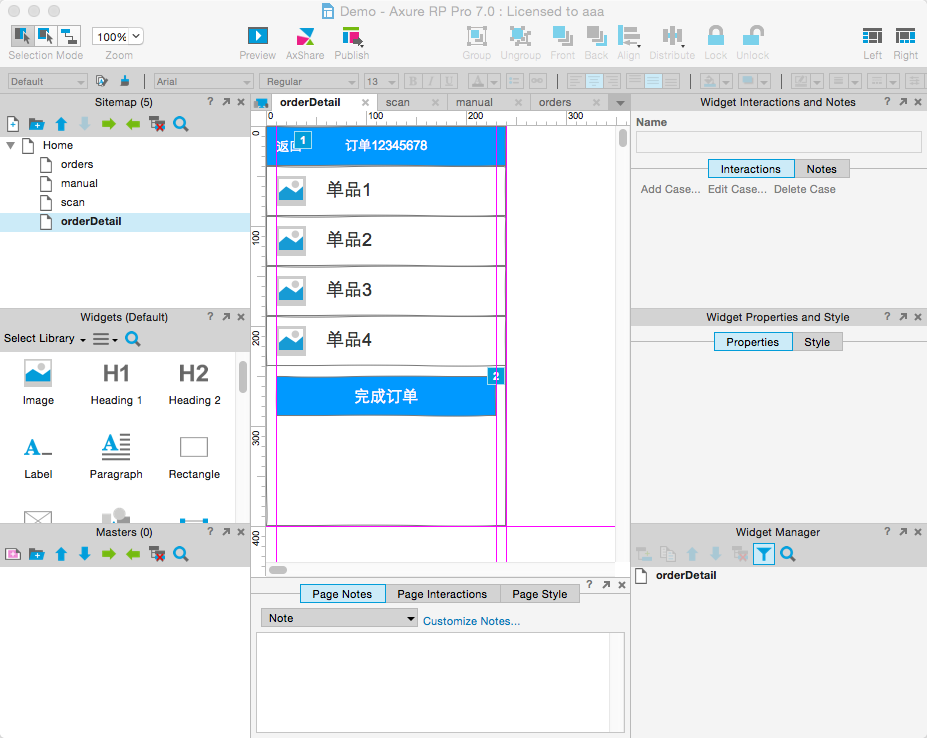Click the Widget Manager filter icon
This screenshot has width=927, height=738.
763,554
